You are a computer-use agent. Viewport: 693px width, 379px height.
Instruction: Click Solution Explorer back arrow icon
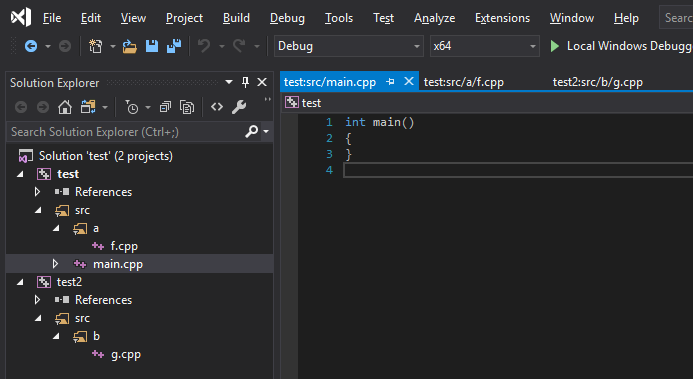tap(21, 107)
